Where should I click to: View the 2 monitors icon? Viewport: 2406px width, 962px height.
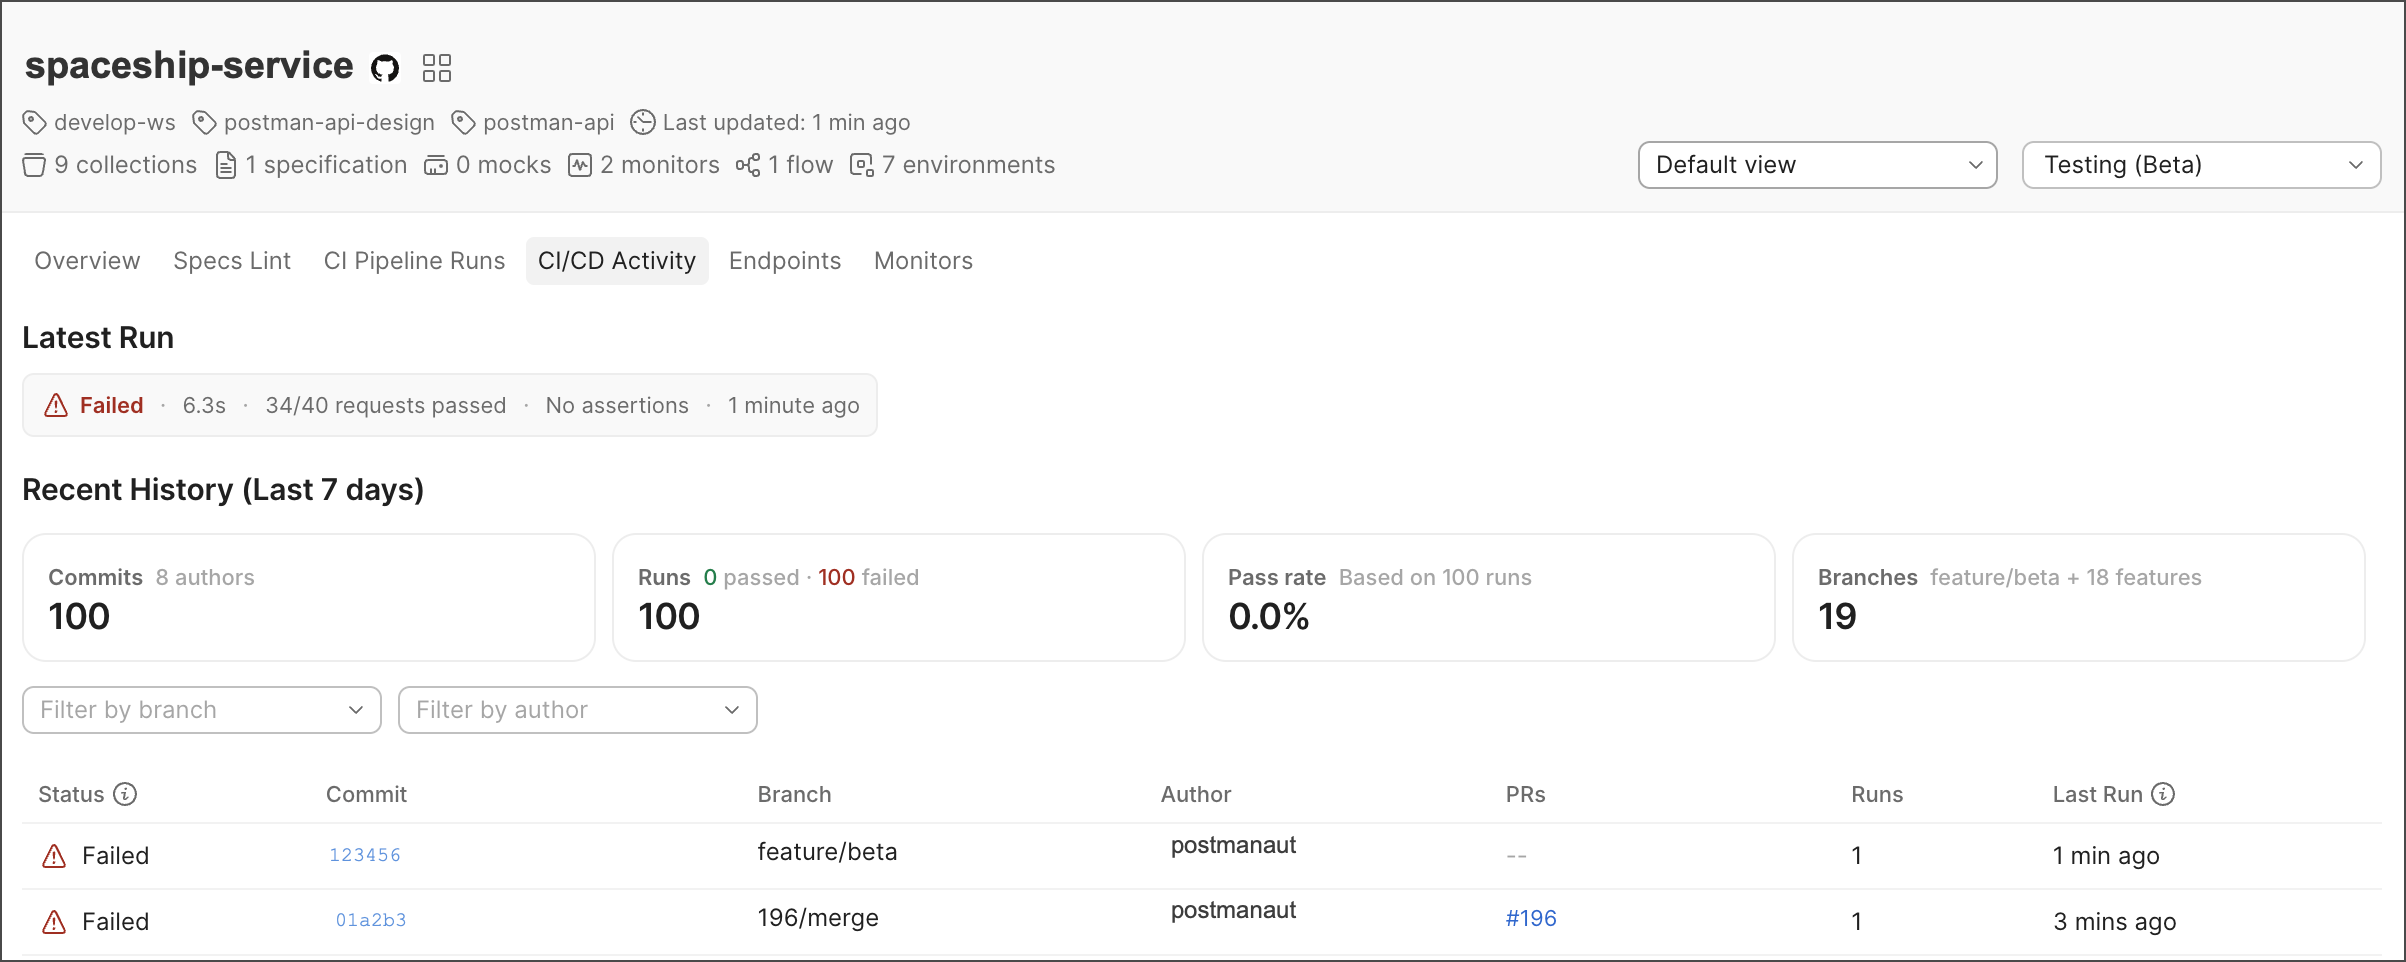pyautogui.click(x=580, y=165)
